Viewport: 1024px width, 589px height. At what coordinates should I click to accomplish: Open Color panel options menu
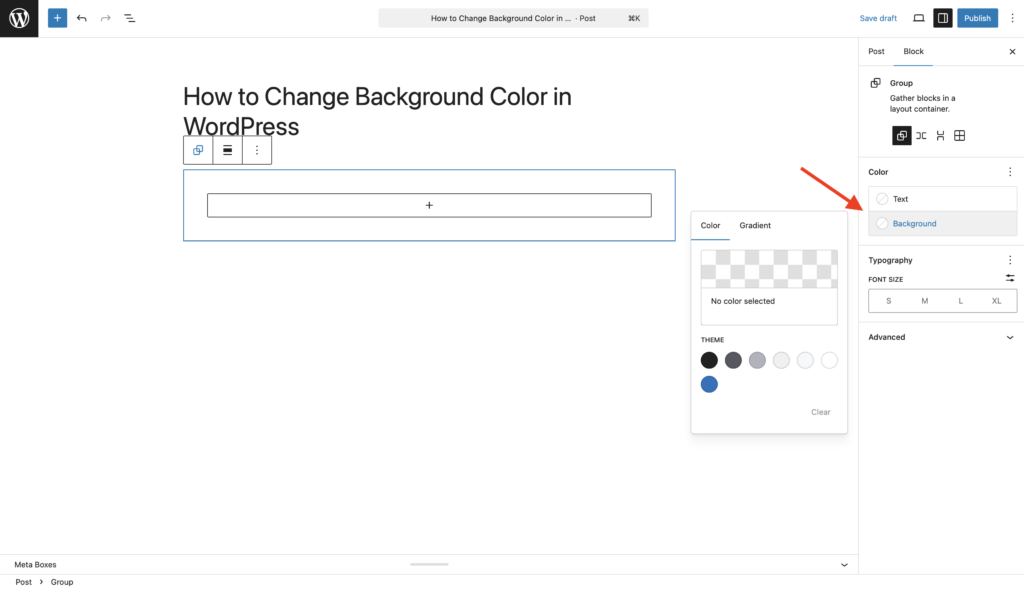click(x=1010, y=172)
